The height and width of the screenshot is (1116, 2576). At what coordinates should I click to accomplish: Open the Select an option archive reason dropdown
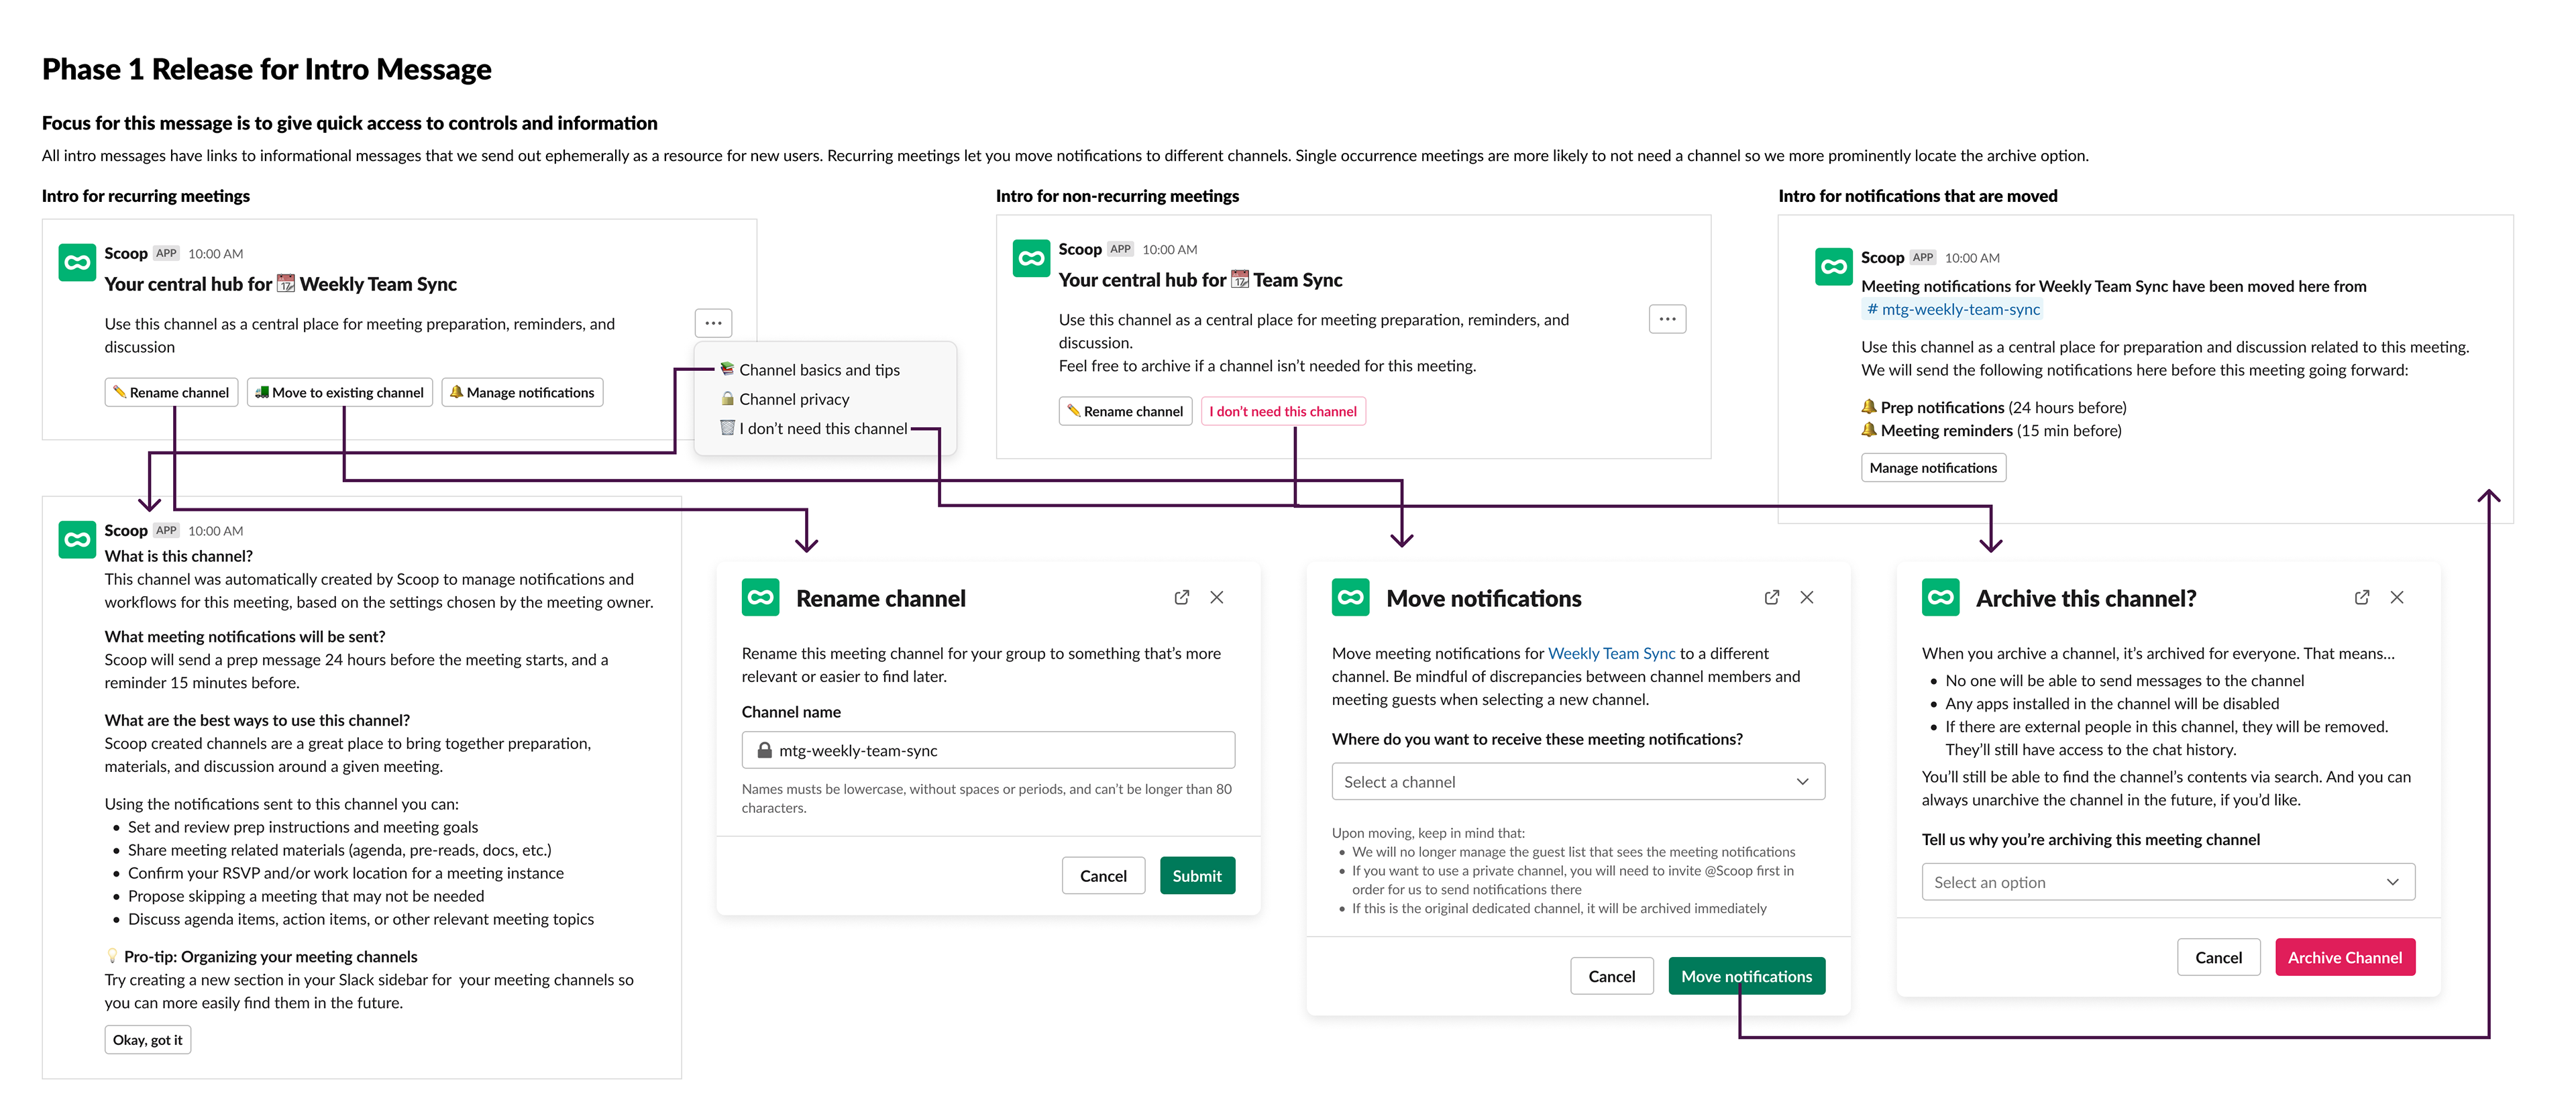[2167, 882]
